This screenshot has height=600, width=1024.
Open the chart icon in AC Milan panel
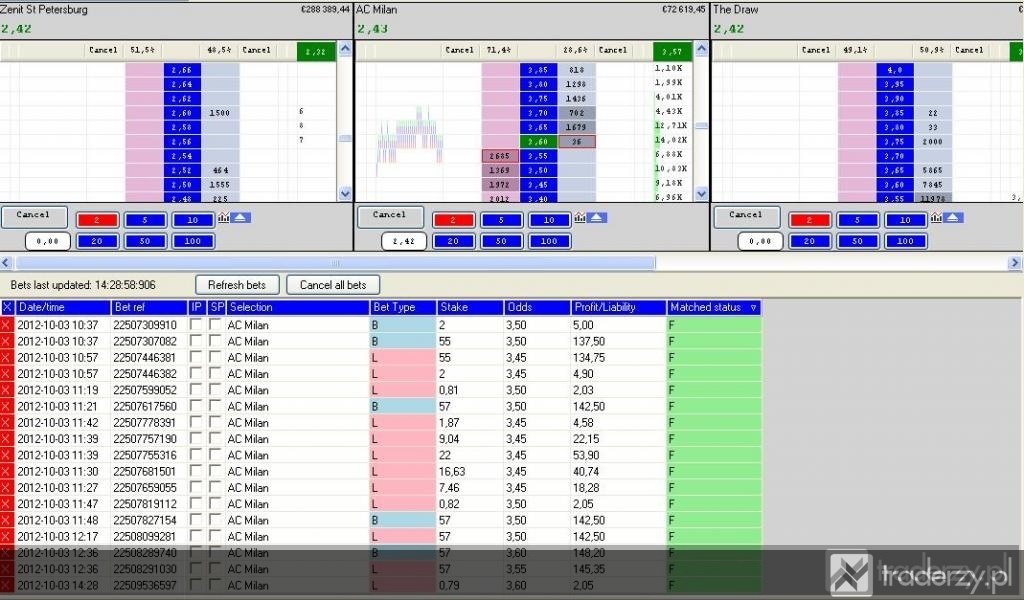580,218
